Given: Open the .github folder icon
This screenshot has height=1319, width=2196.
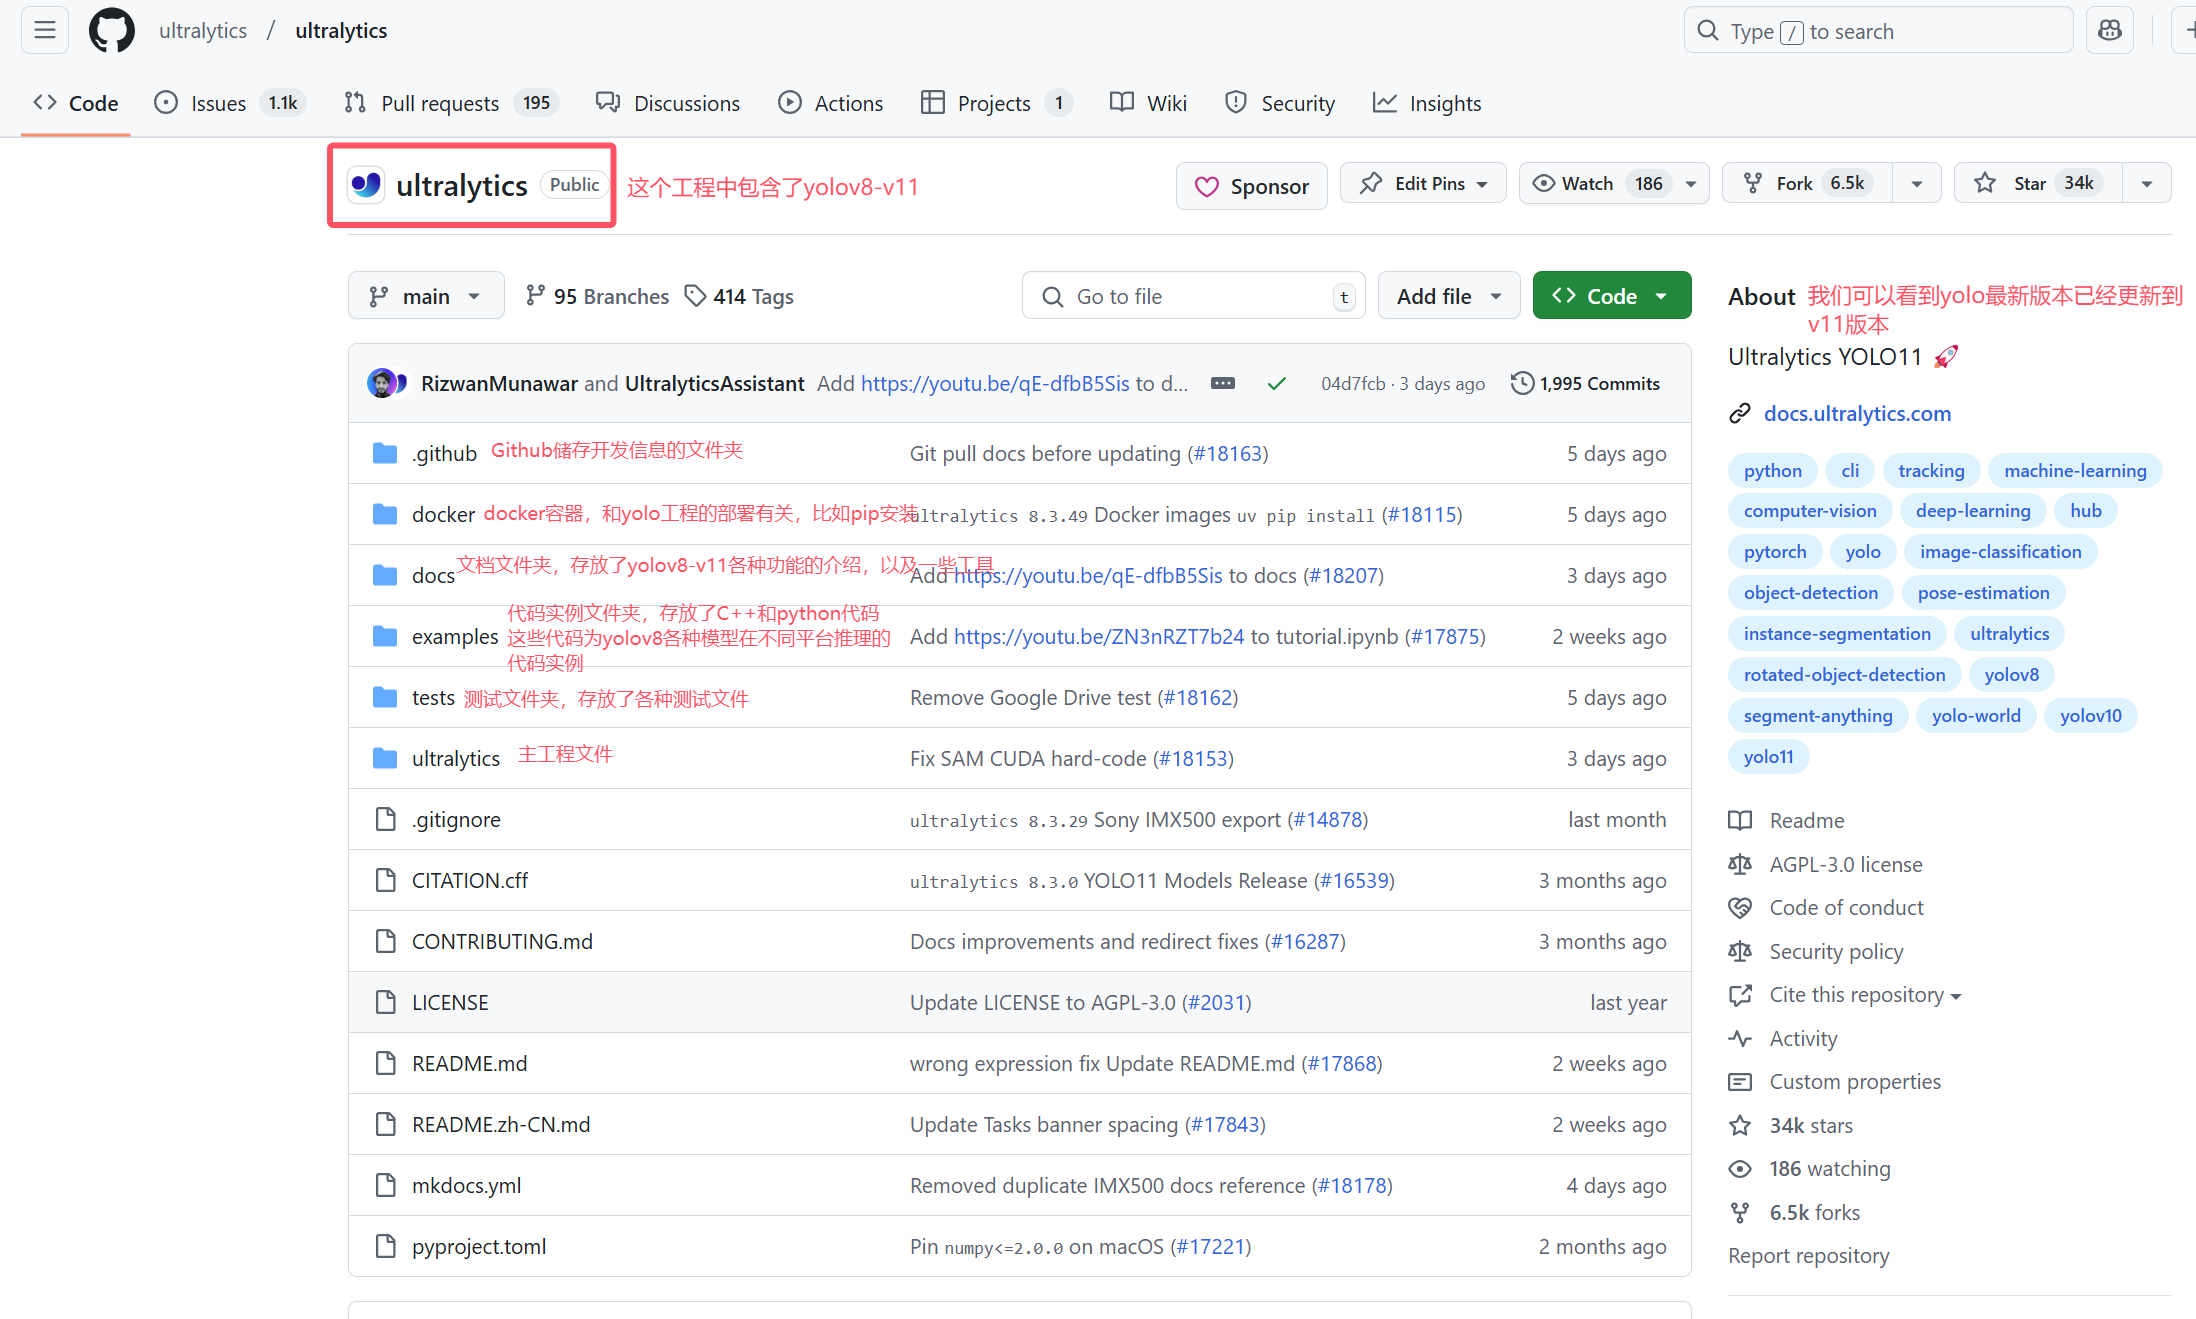Looking at the screenshot, I should (385, 454).
